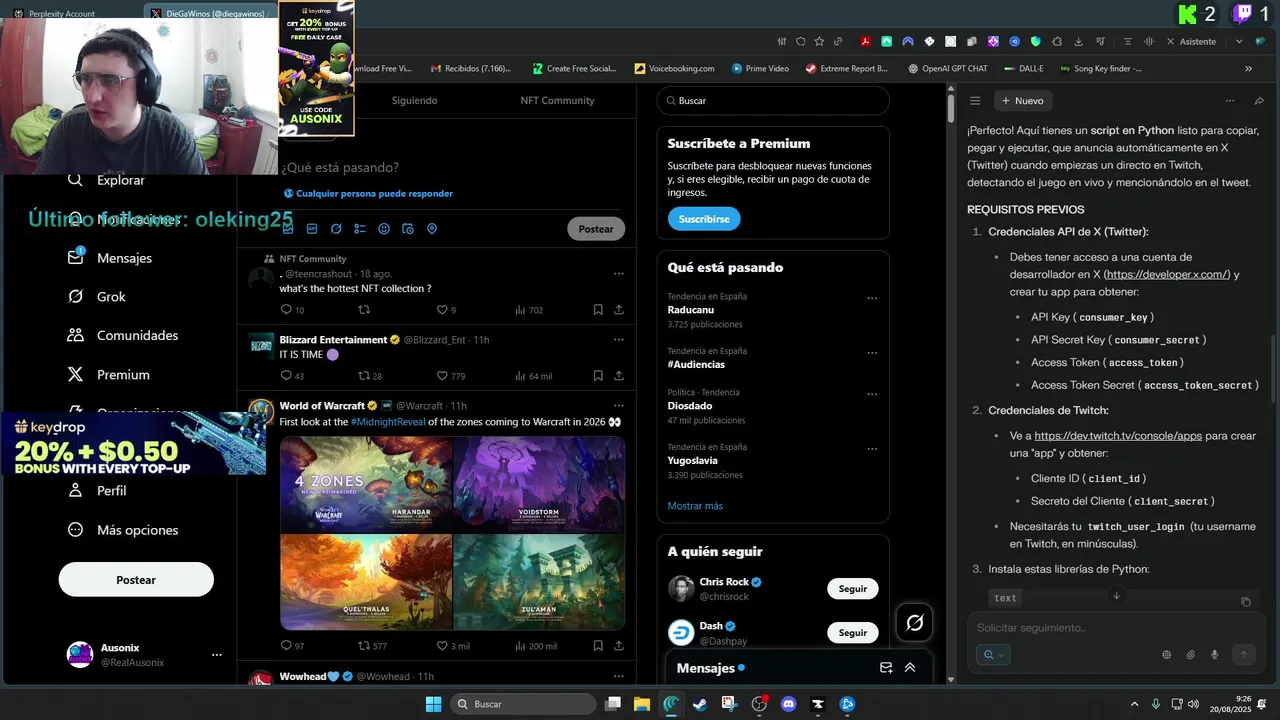Open more options on Blizzard post

pos(619,340)
